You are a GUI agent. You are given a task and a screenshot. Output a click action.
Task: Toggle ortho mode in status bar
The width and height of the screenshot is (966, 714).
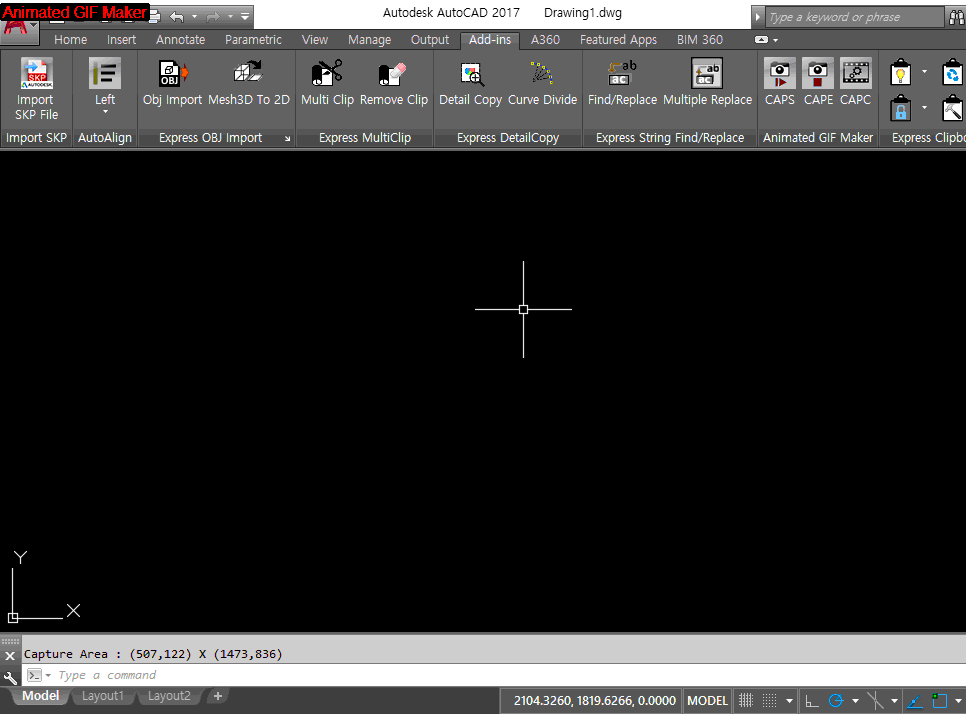(x=812, y=701)
